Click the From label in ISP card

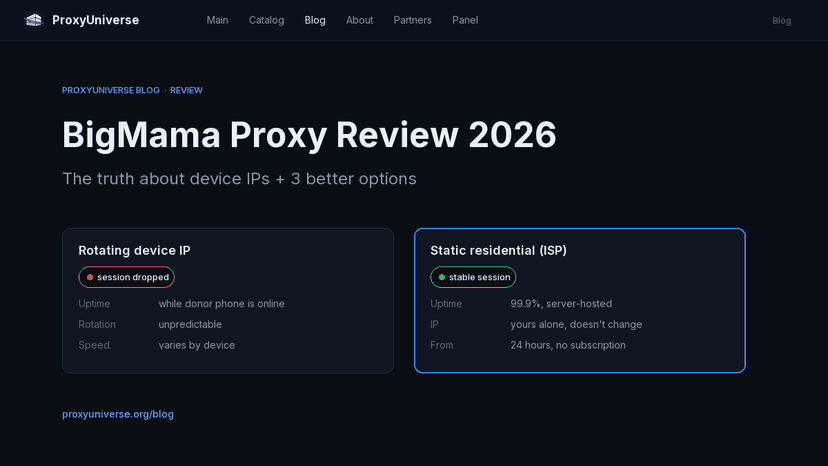pos(441,345)
